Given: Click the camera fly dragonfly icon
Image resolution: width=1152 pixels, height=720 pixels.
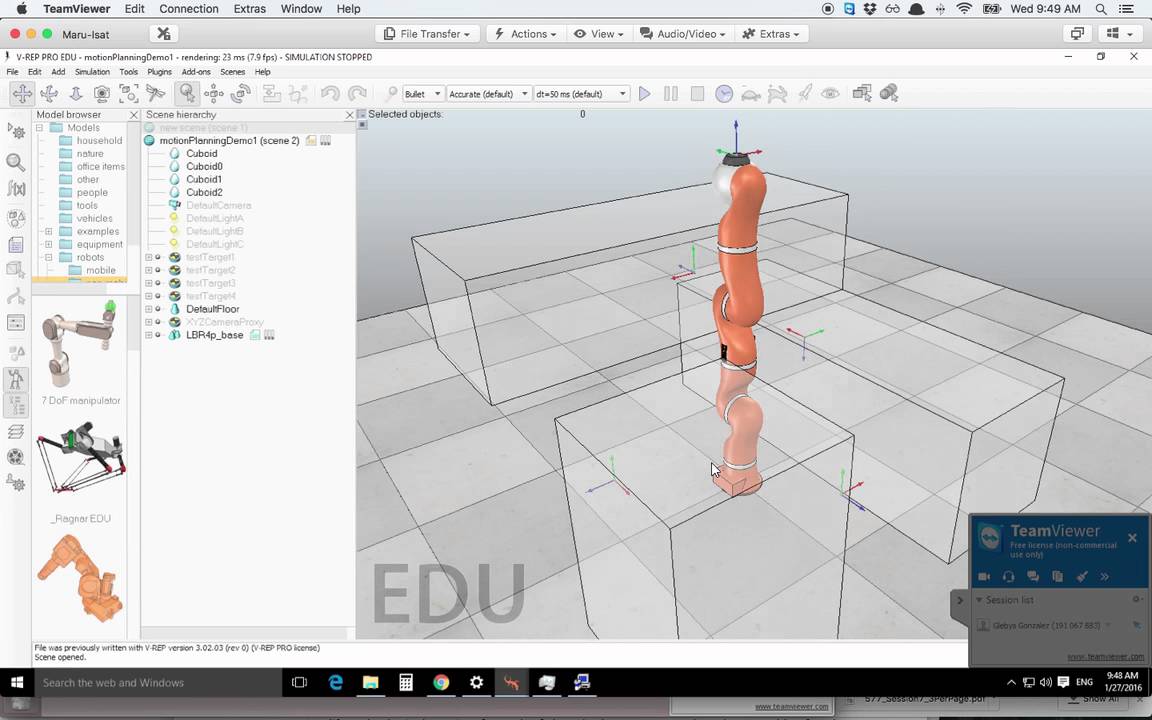Looking at the screenshot, I should pos(155,93).
